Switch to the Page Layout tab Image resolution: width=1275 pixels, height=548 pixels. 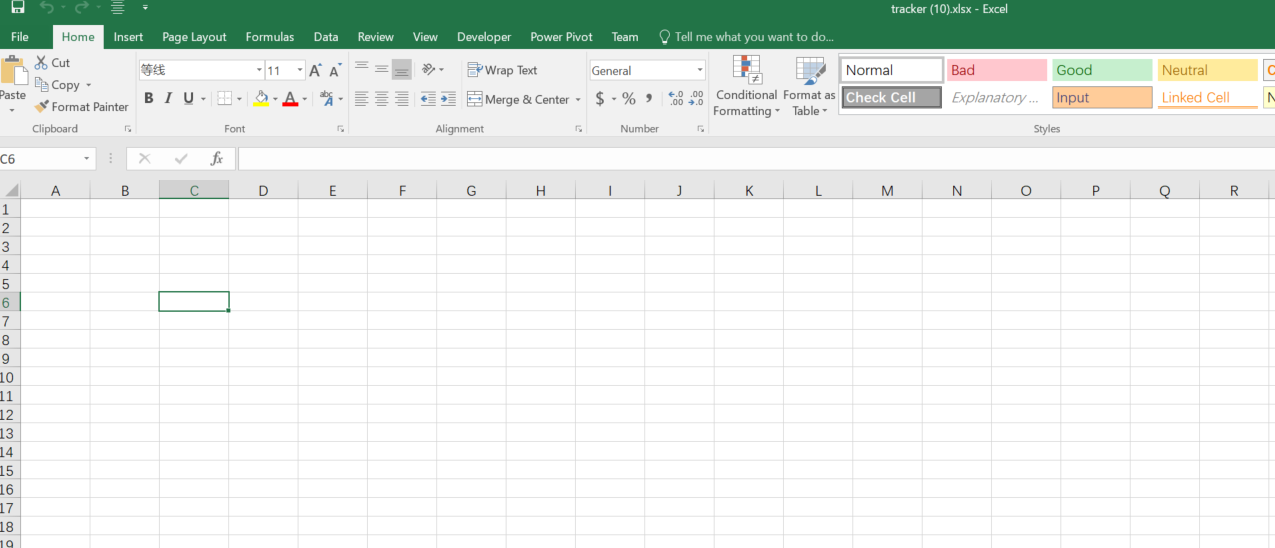(x=194, y=37)
